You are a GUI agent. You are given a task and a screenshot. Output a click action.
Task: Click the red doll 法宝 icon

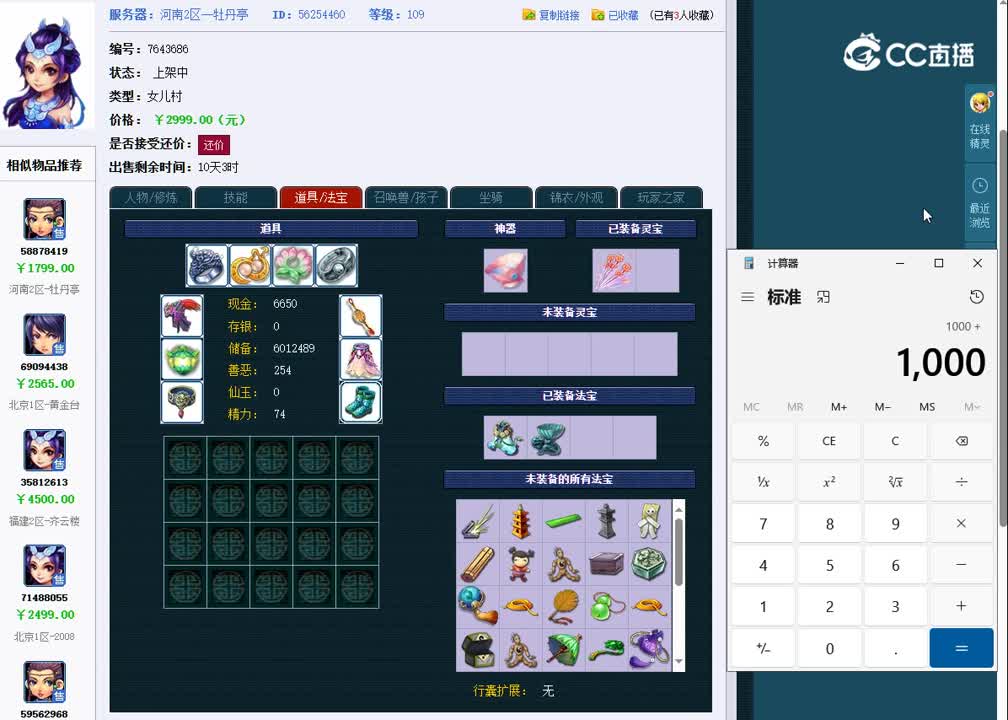coord(521,564)
